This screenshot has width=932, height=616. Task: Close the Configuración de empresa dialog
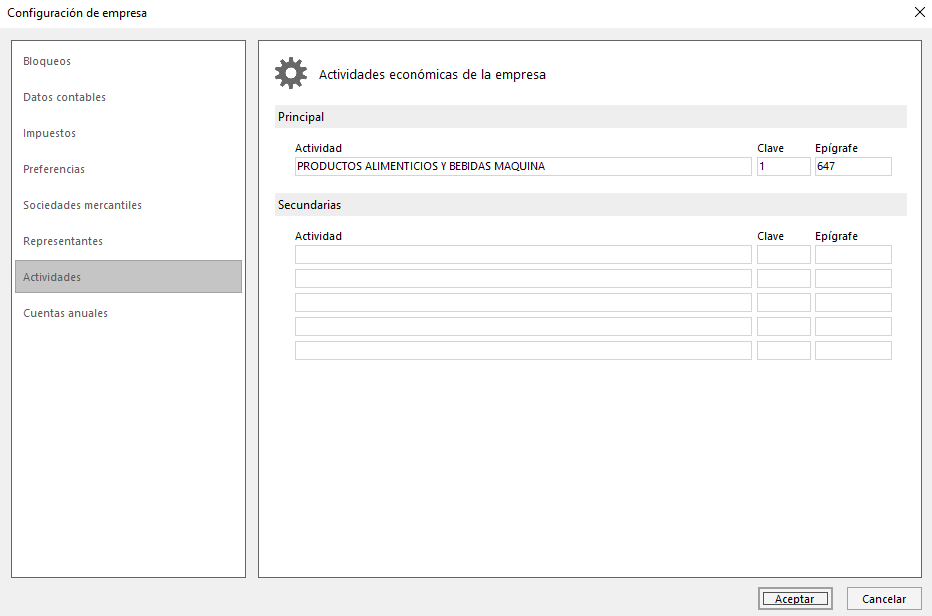pos(920,12)
